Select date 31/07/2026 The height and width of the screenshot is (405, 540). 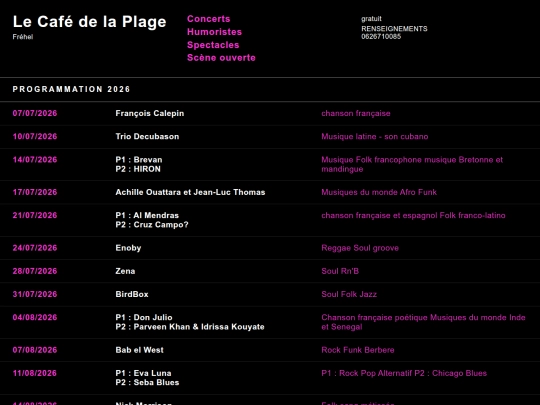[35, 294]
